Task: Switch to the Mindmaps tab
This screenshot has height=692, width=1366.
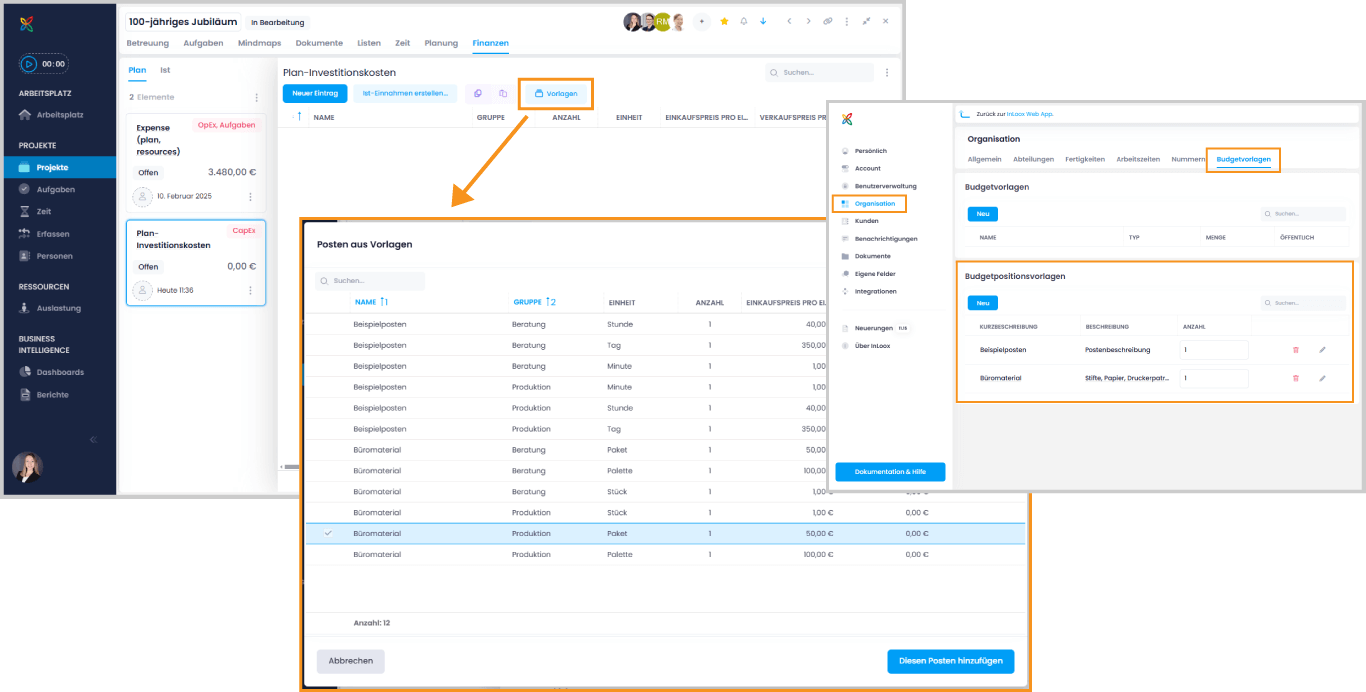Action: click(x=259, y=43)
